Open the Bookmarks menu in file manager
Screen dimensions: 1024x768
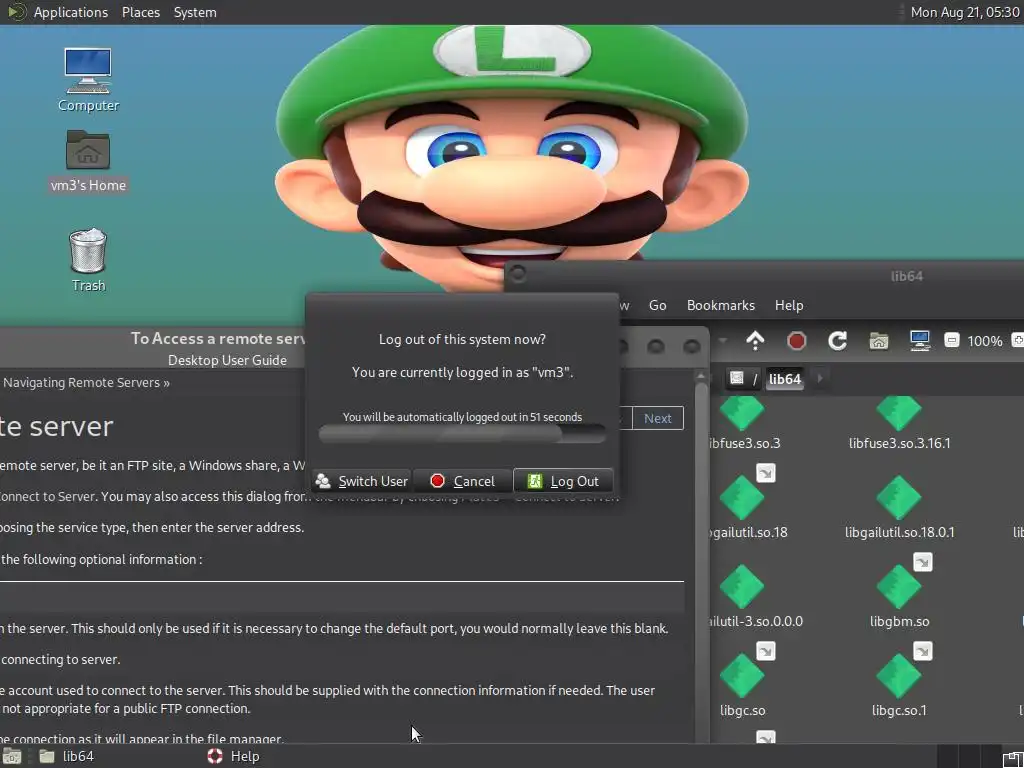click(x=720, y=305)
